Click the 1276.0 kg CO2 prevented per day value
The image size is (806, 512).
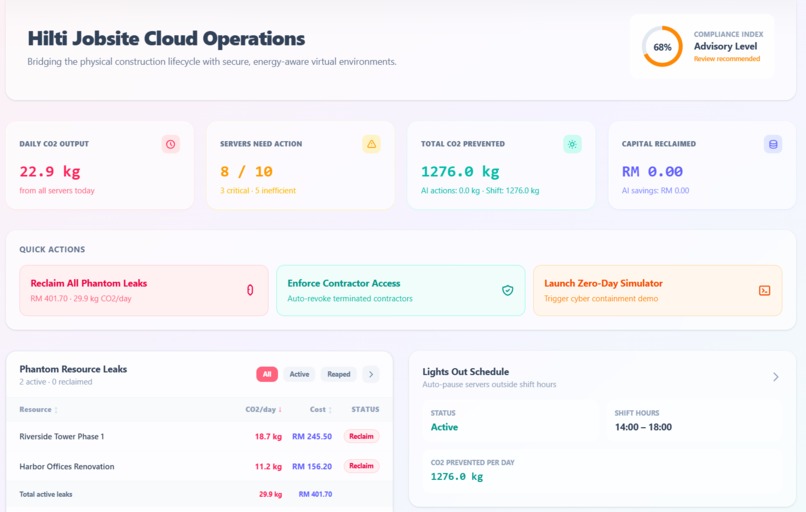(x=457, y=477)
